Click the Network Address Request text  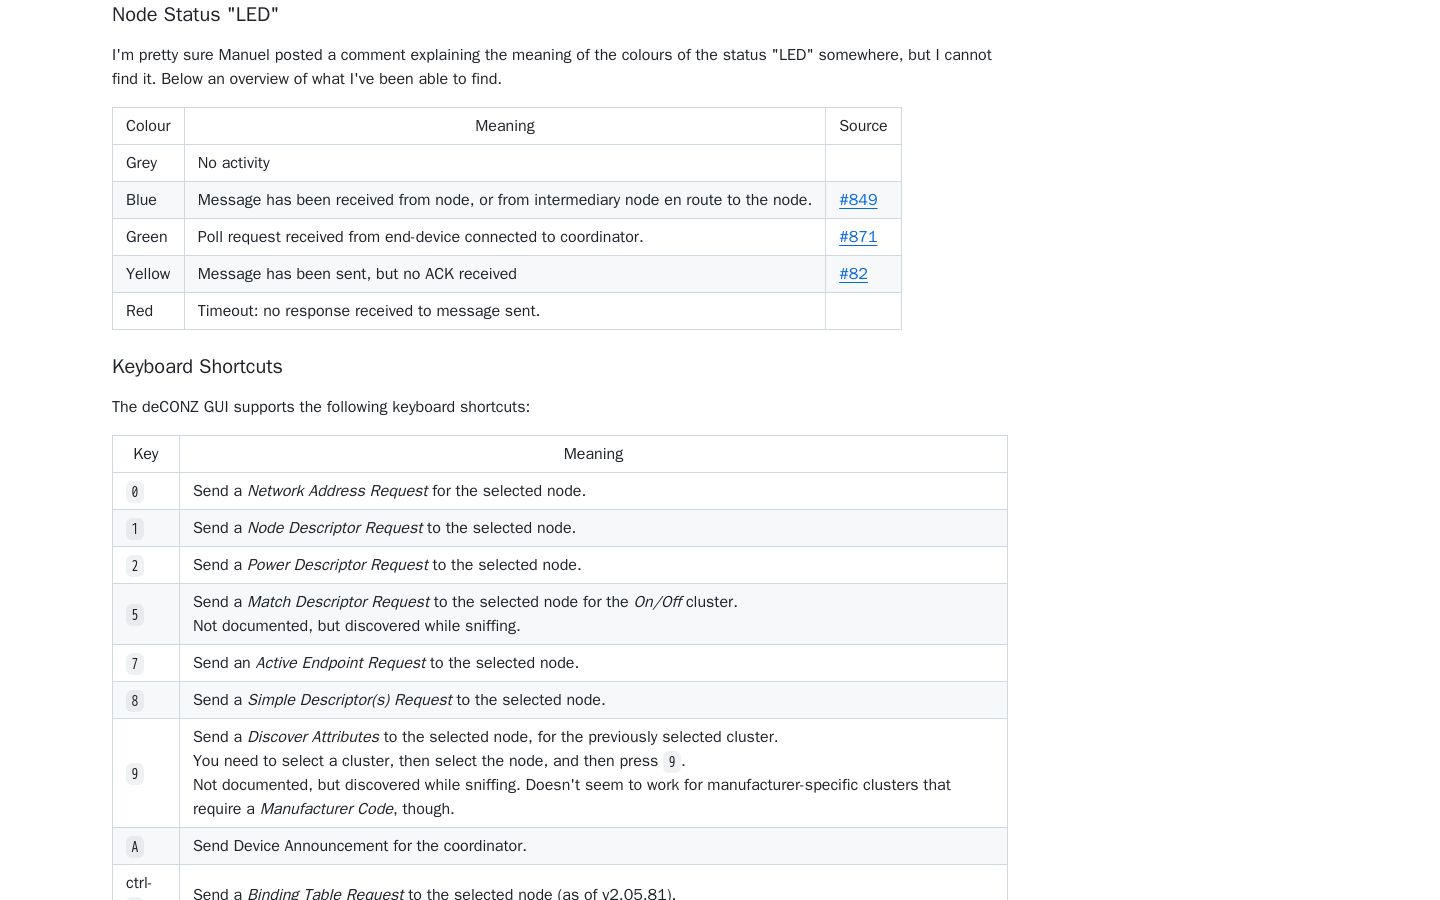click(x=337, y=491)
